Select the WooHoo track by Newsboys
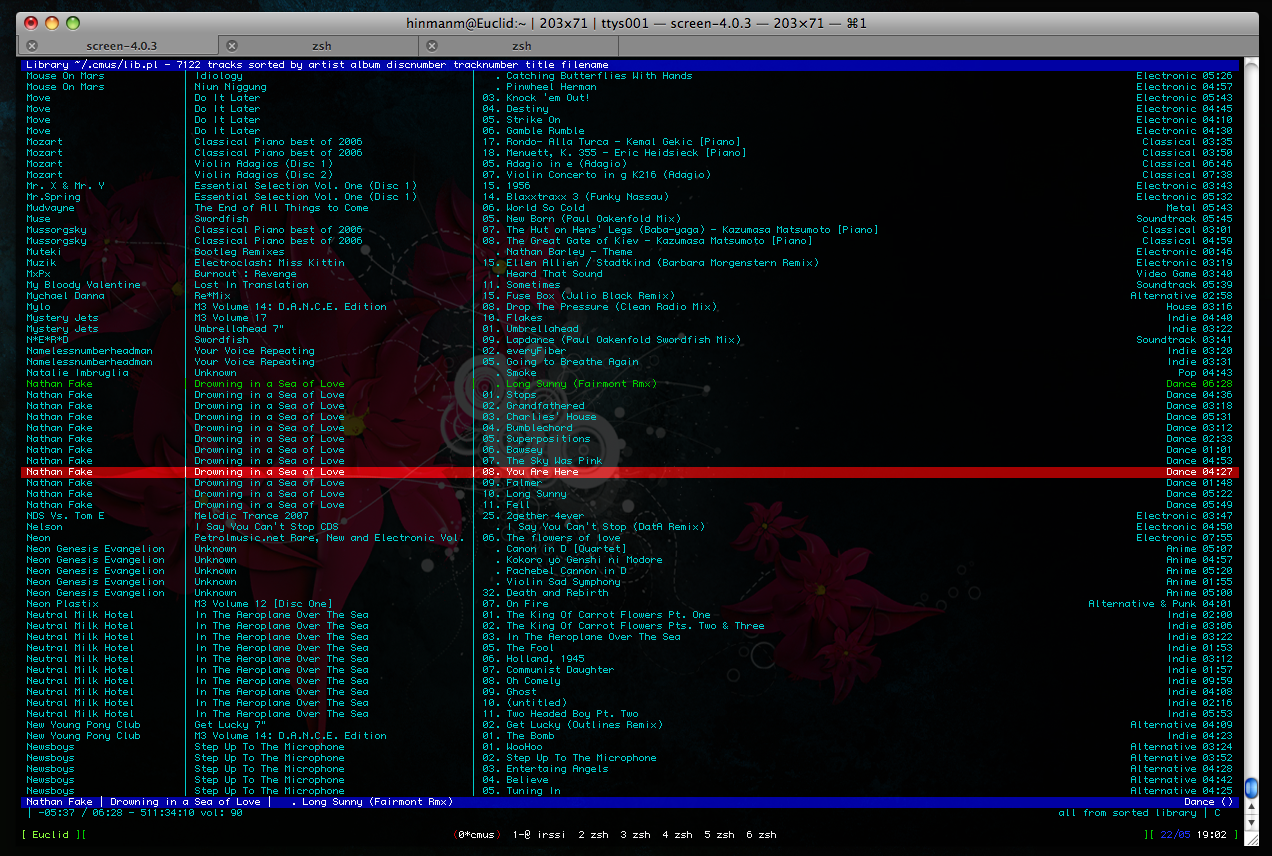1272x856 pixels. [524, 747]
